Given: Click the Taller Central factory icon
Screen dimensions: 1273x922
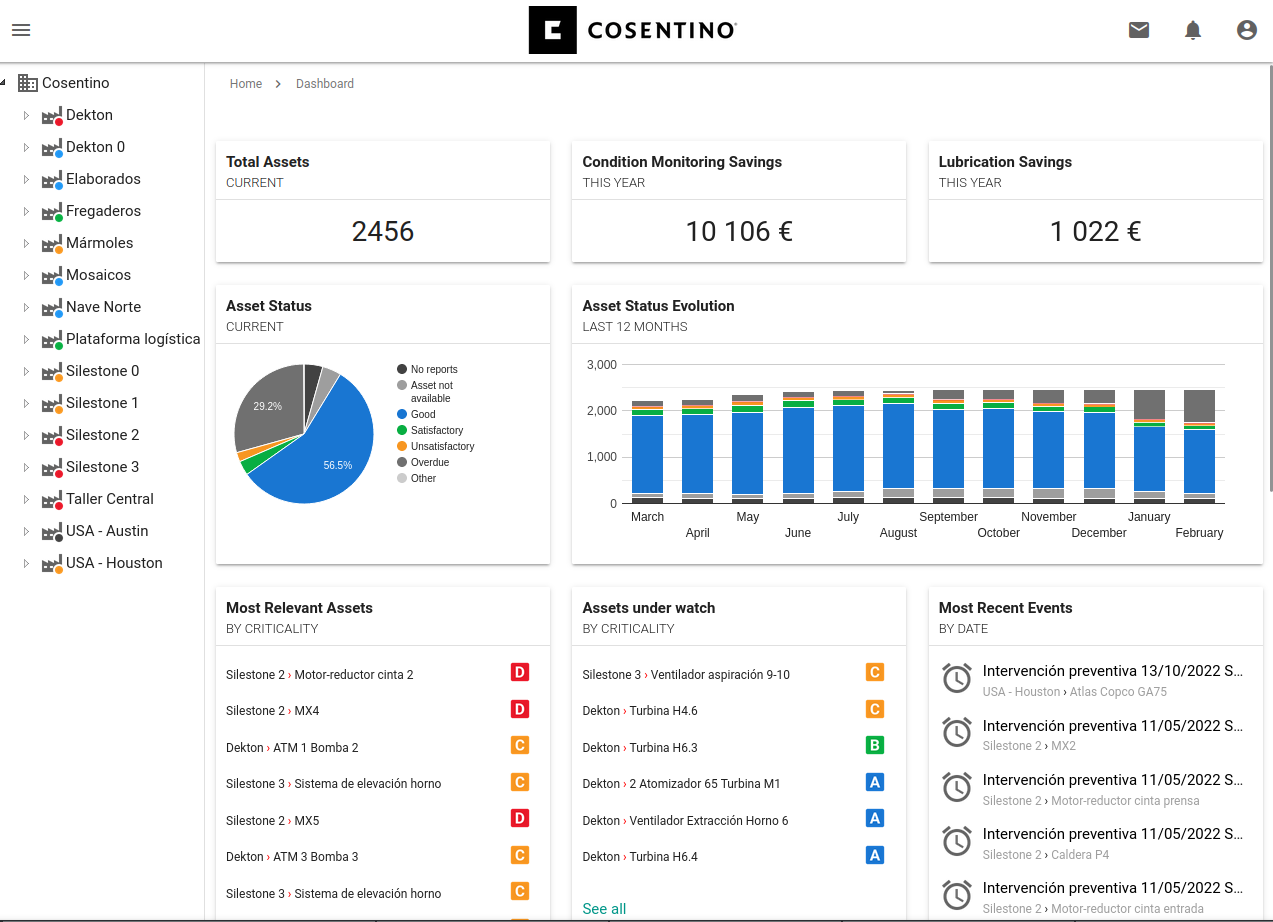Looking at the screenshot, I should pos(52,500).
